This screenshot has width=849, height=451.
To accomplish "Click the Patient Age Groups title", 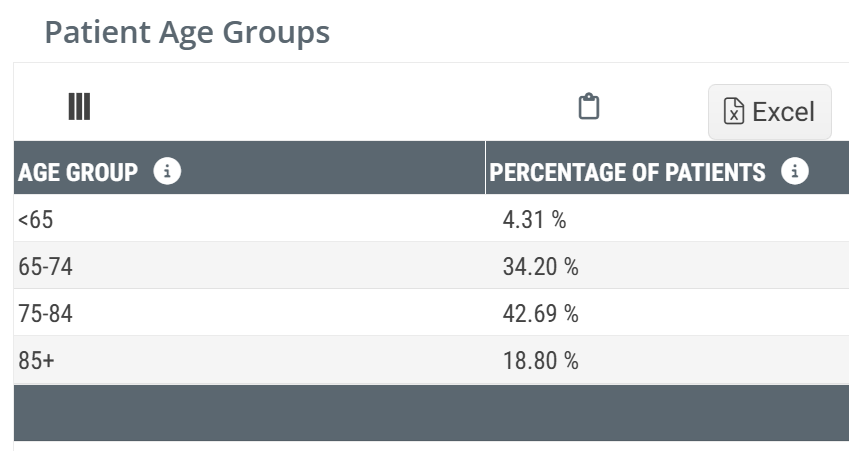I will tap(187, 32).
